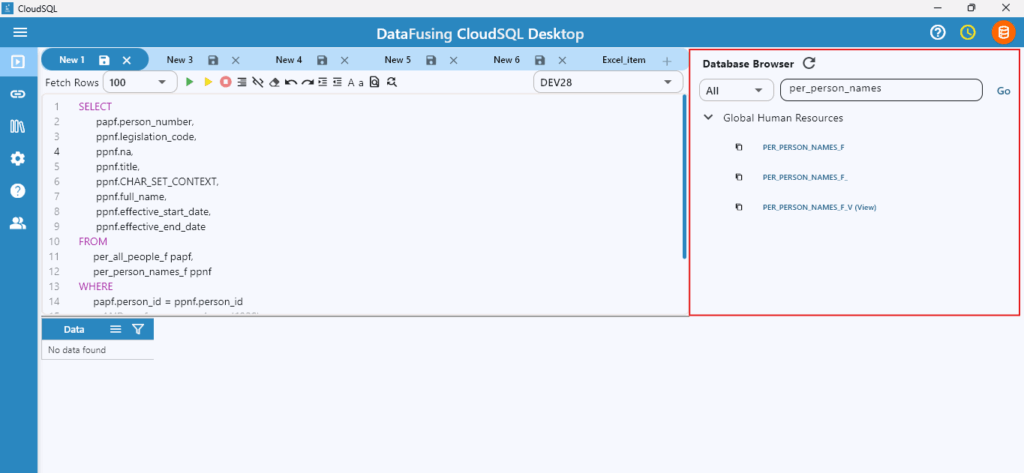Switch to the Excel_item tab
The width and height of the screenshot is (1024, 473).
click(624, 60)
